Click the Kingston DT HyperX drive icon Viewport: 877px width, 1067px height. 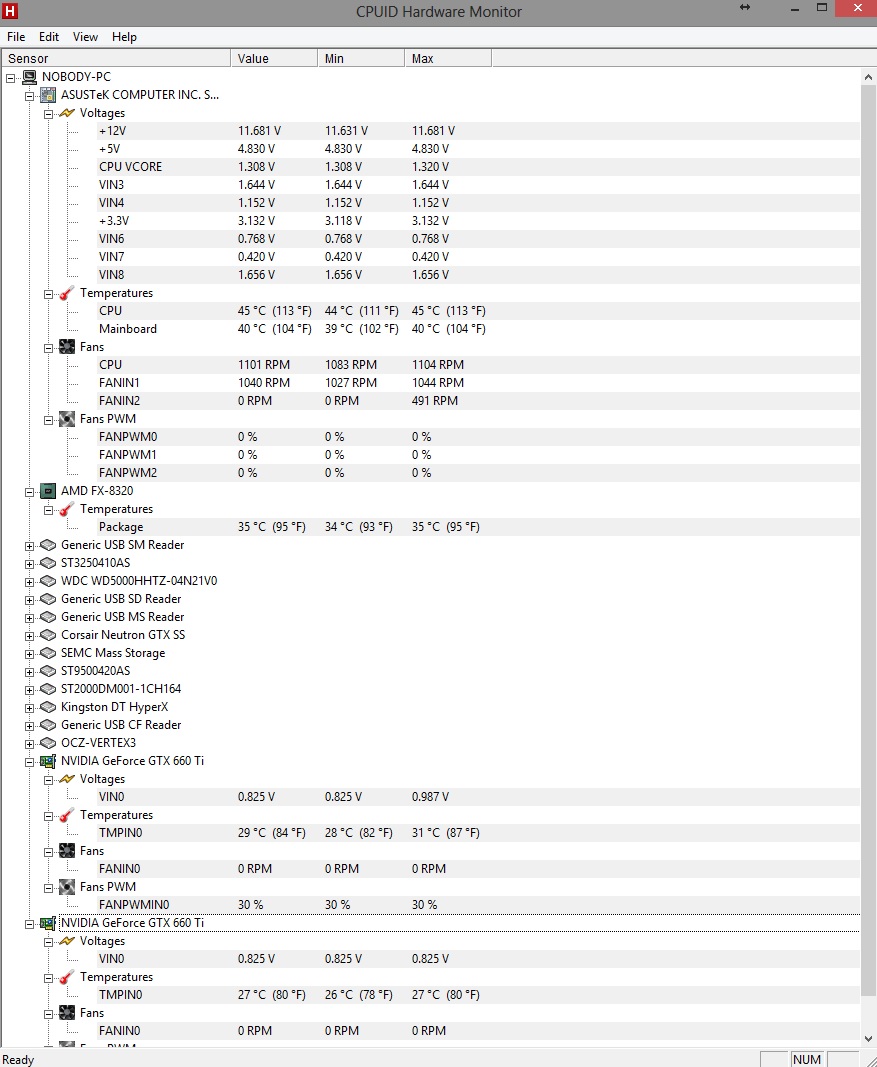48,706
